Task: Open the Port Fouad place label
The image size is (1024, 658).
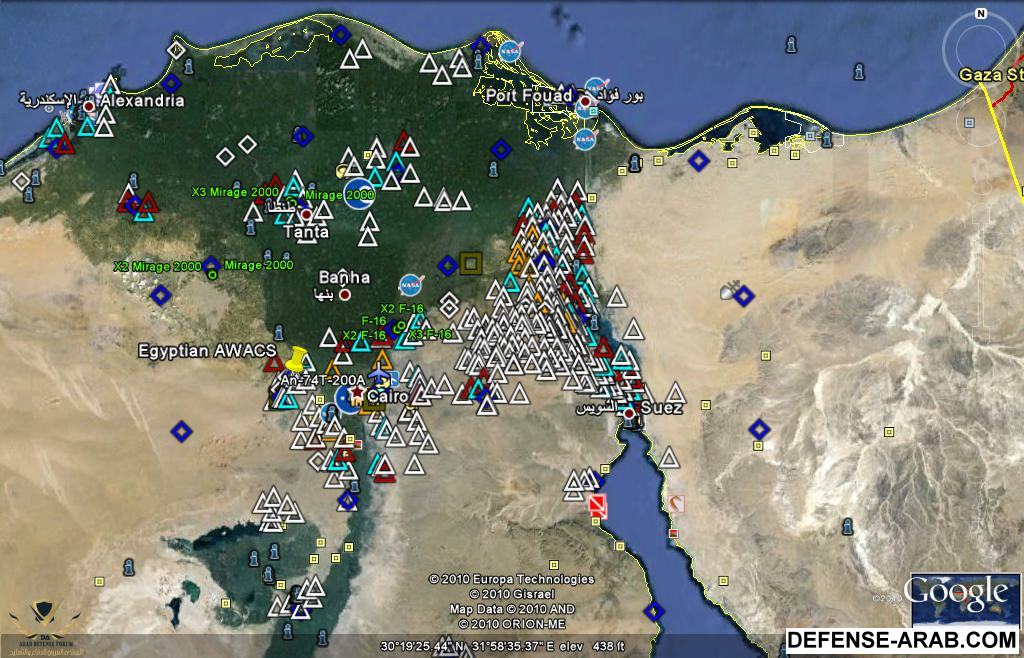Action: (x=529, y=96)
